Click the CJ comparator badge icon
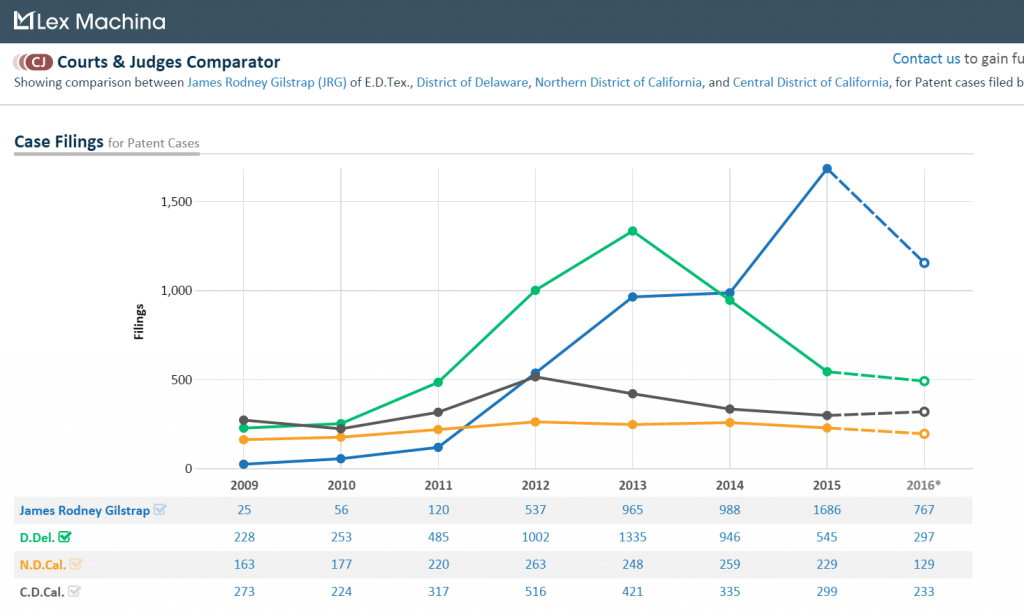Image resolution: width=1024 pixels, height=612 pixels. 33,62
